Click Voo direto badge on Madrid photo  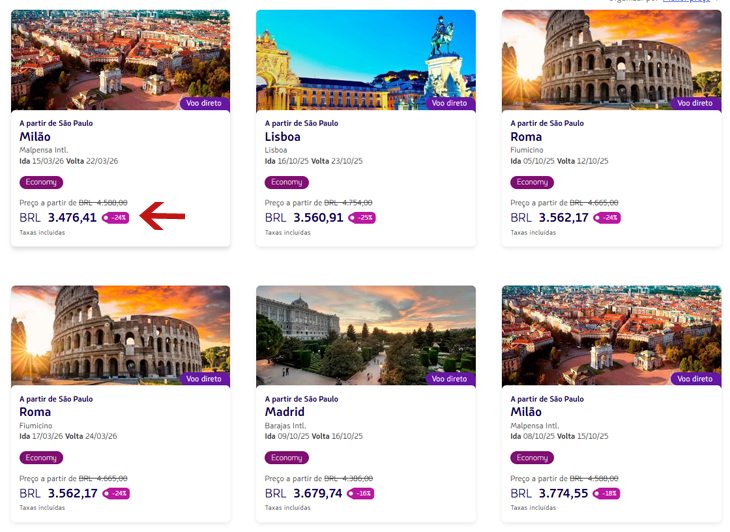(x=450, y=379)
